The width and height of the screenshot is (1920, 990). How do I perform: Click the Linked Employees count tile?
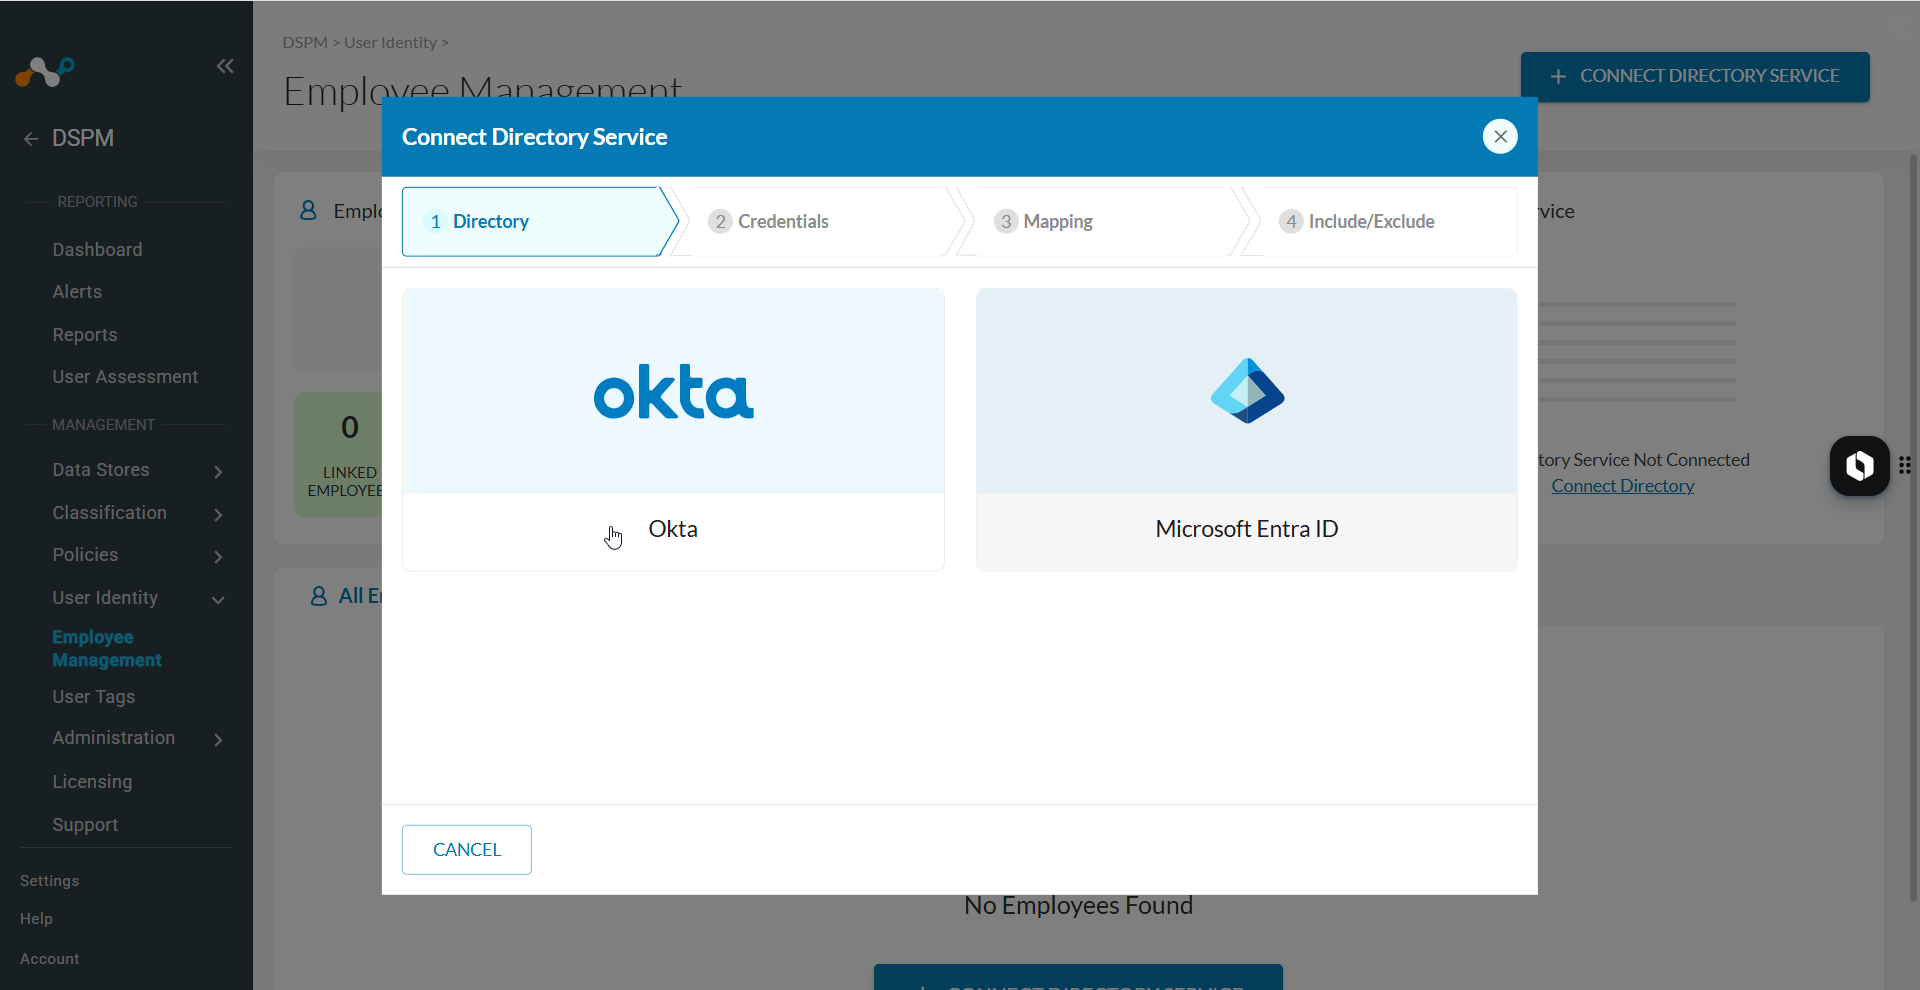click(339, 454)
